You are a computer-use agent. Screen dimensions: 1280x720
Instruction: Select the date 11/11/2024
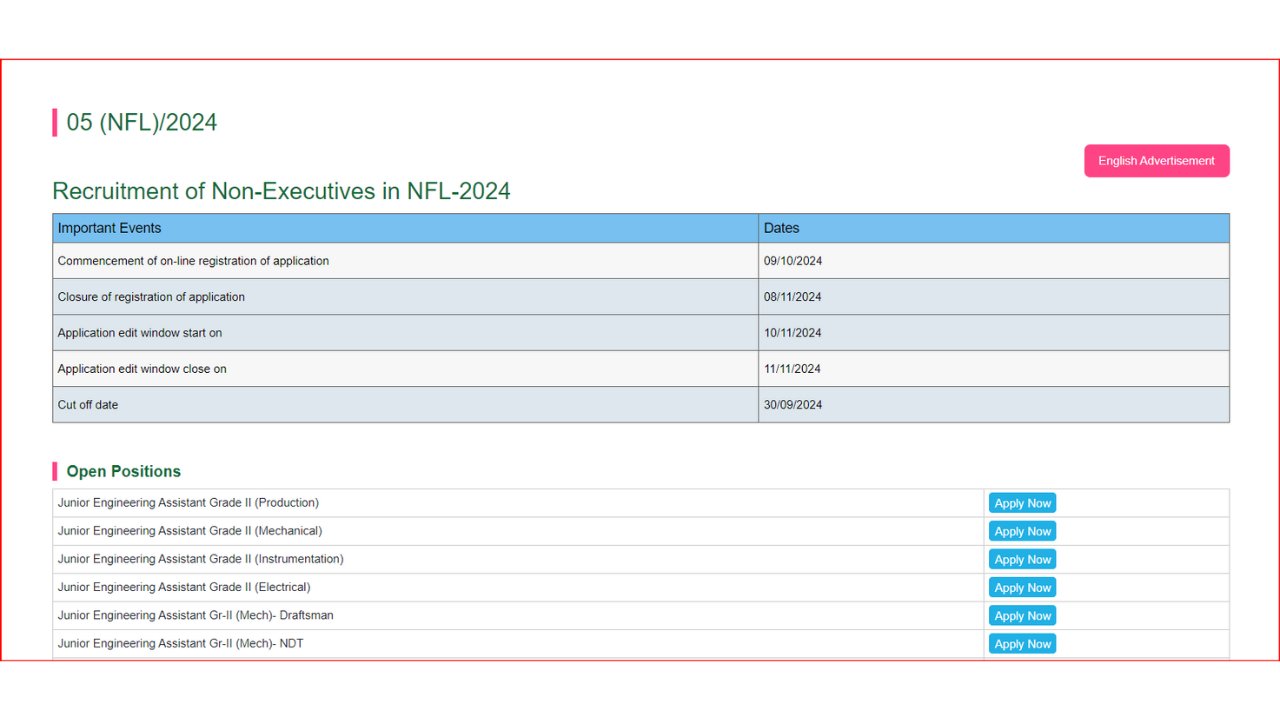[792, 369]
